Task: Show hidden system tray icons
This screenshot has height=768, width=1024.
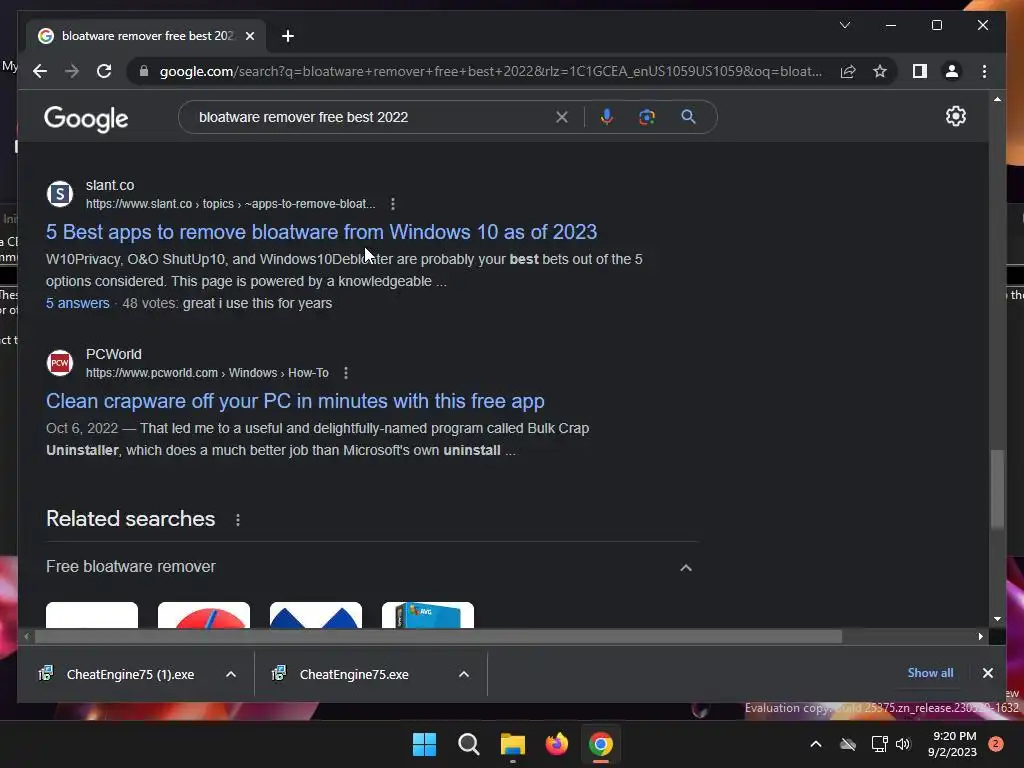Action: (x=816, y=744)
